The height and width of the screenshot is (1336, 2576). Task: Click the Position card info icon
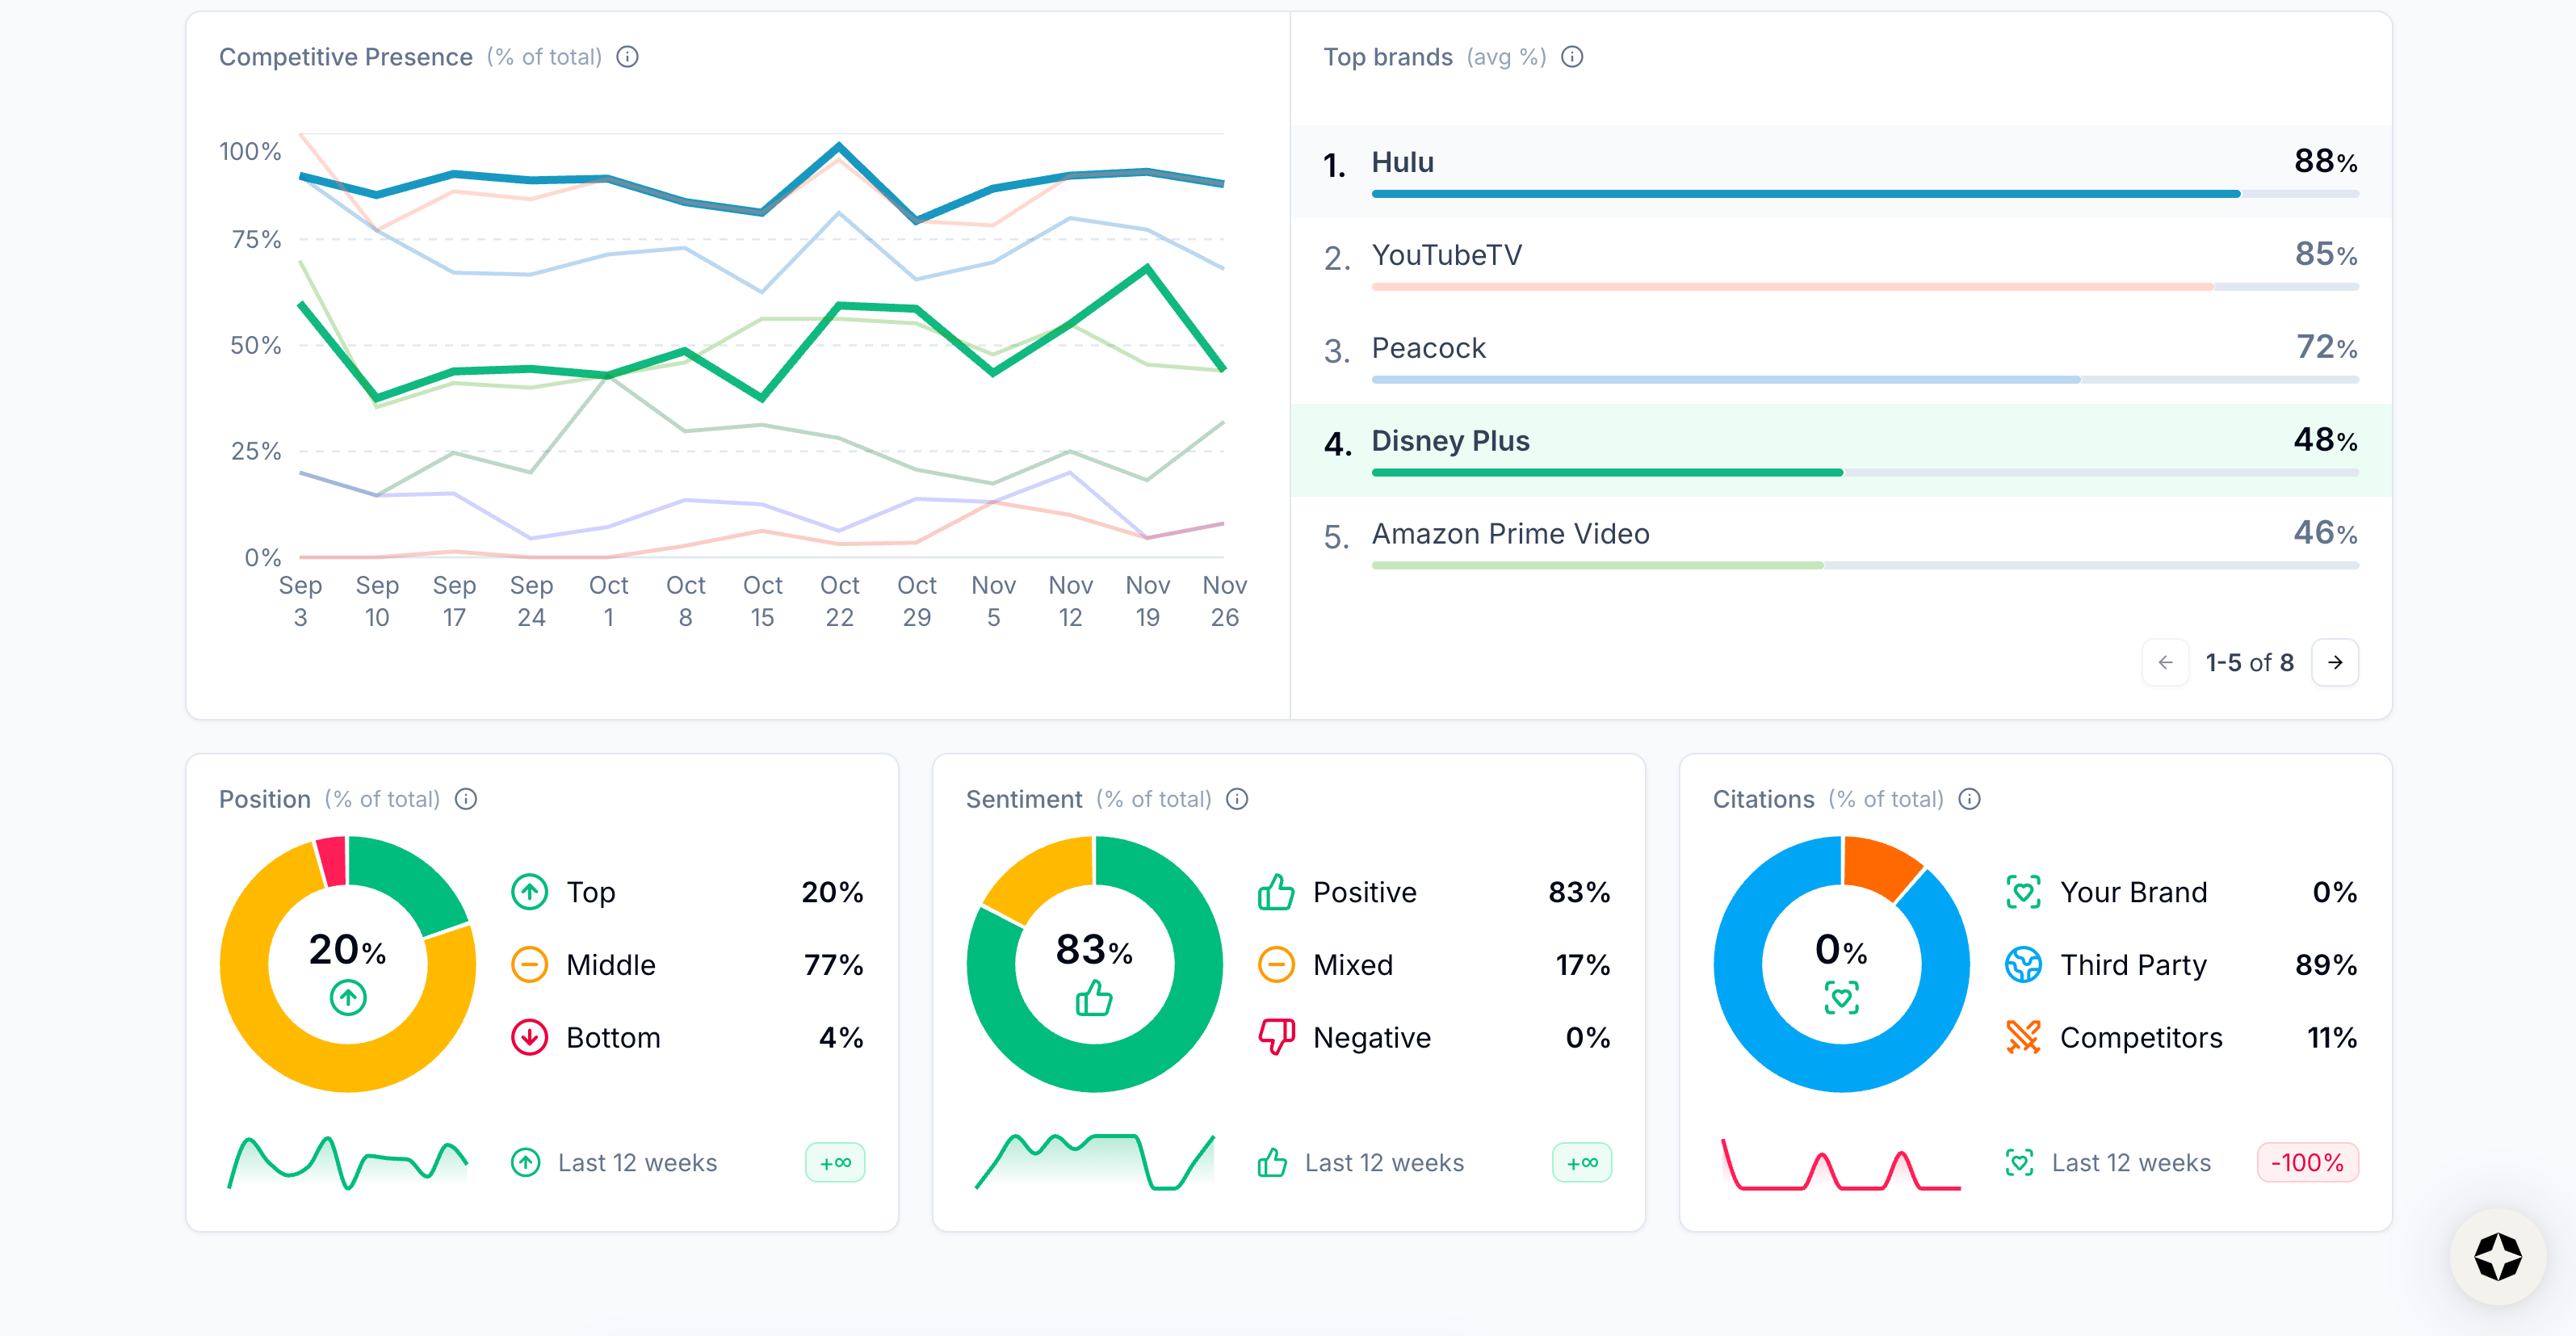(466, 799)
